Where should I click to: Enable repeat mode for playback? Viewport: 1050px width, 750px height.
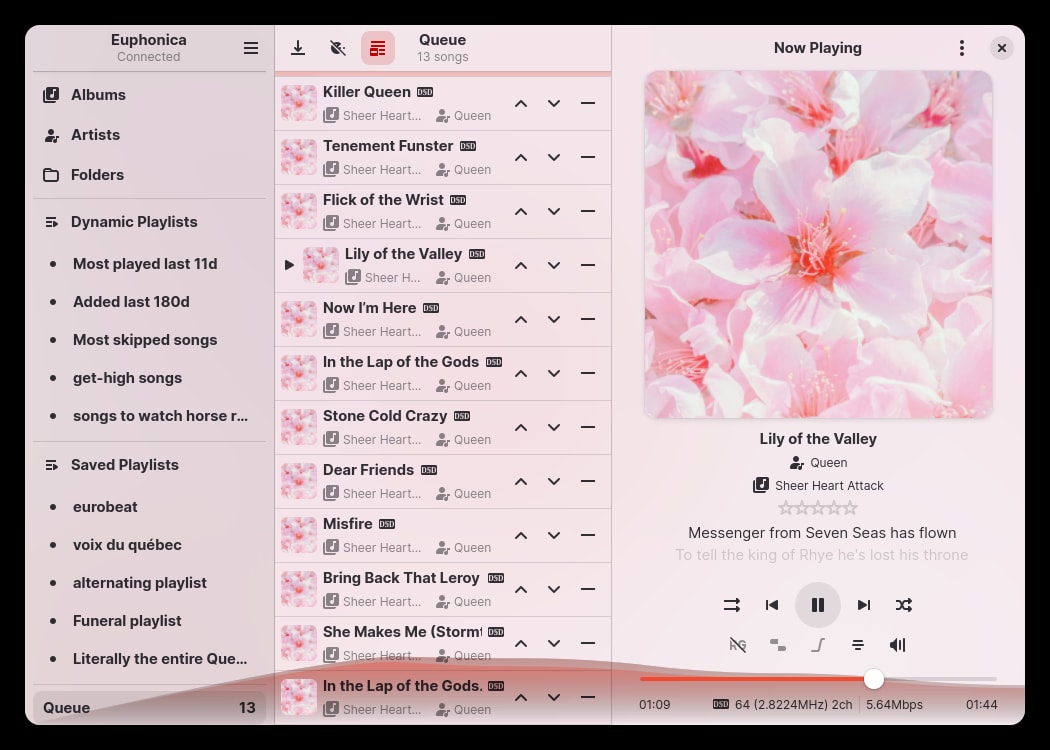click(731, 605)
